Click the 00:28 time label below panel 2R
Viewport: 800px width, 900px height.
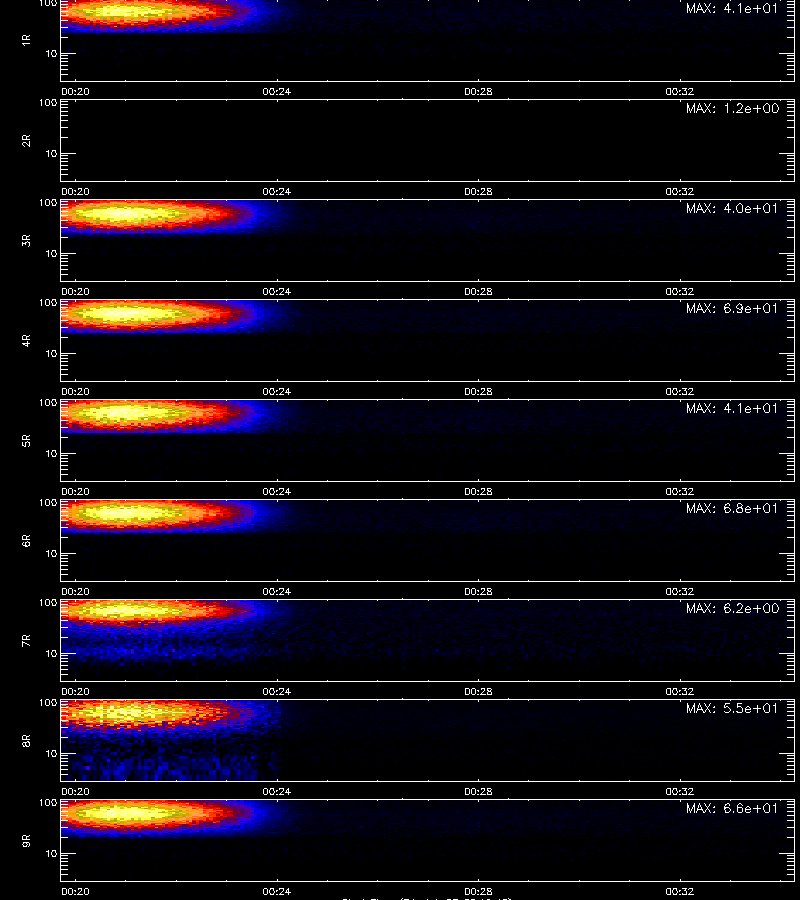(478, 191)
